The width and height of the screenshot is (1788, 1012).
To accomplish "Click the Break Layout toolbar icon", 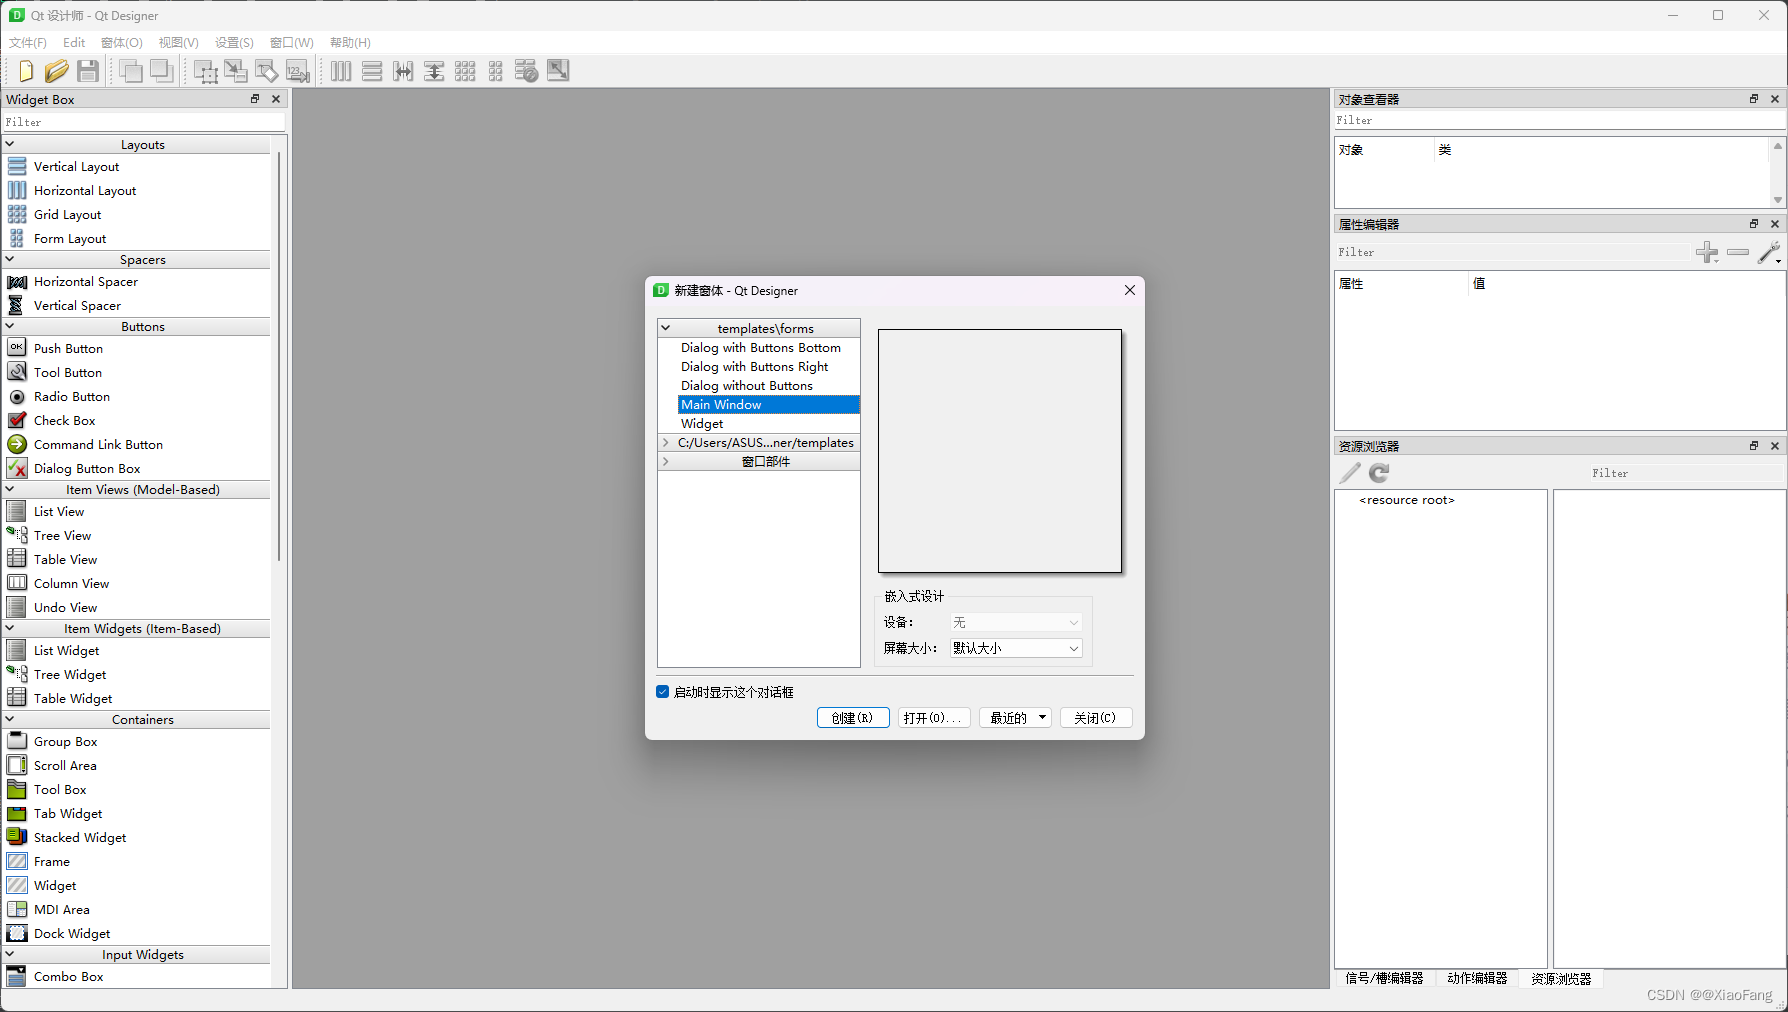I will click(x=527, y=71).
